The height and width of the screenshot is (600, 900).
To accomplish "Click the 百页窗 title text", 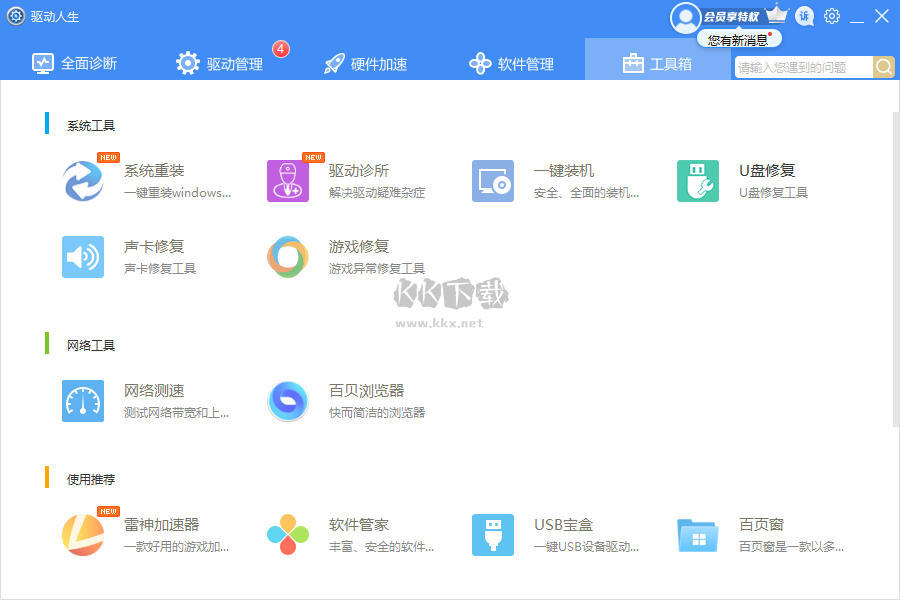I will 761,524.
